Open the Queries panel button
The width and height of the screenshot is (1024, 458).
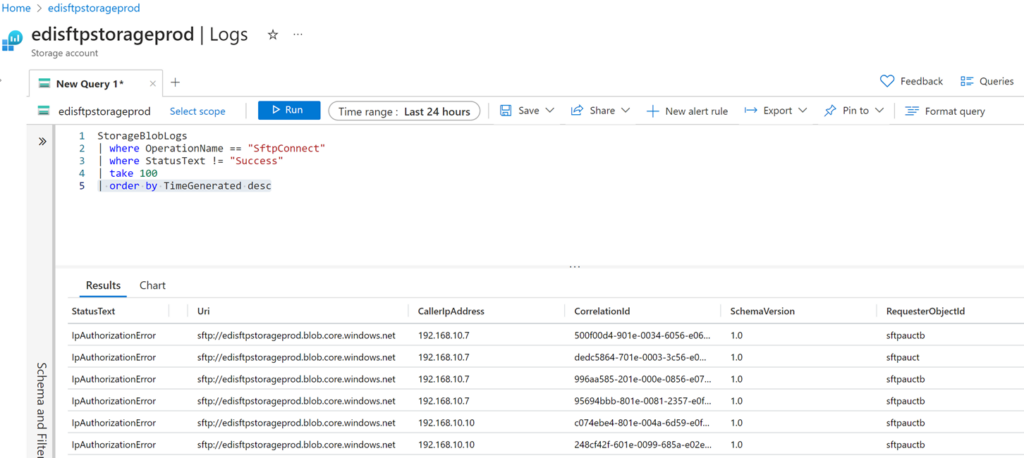click(987, 81)
